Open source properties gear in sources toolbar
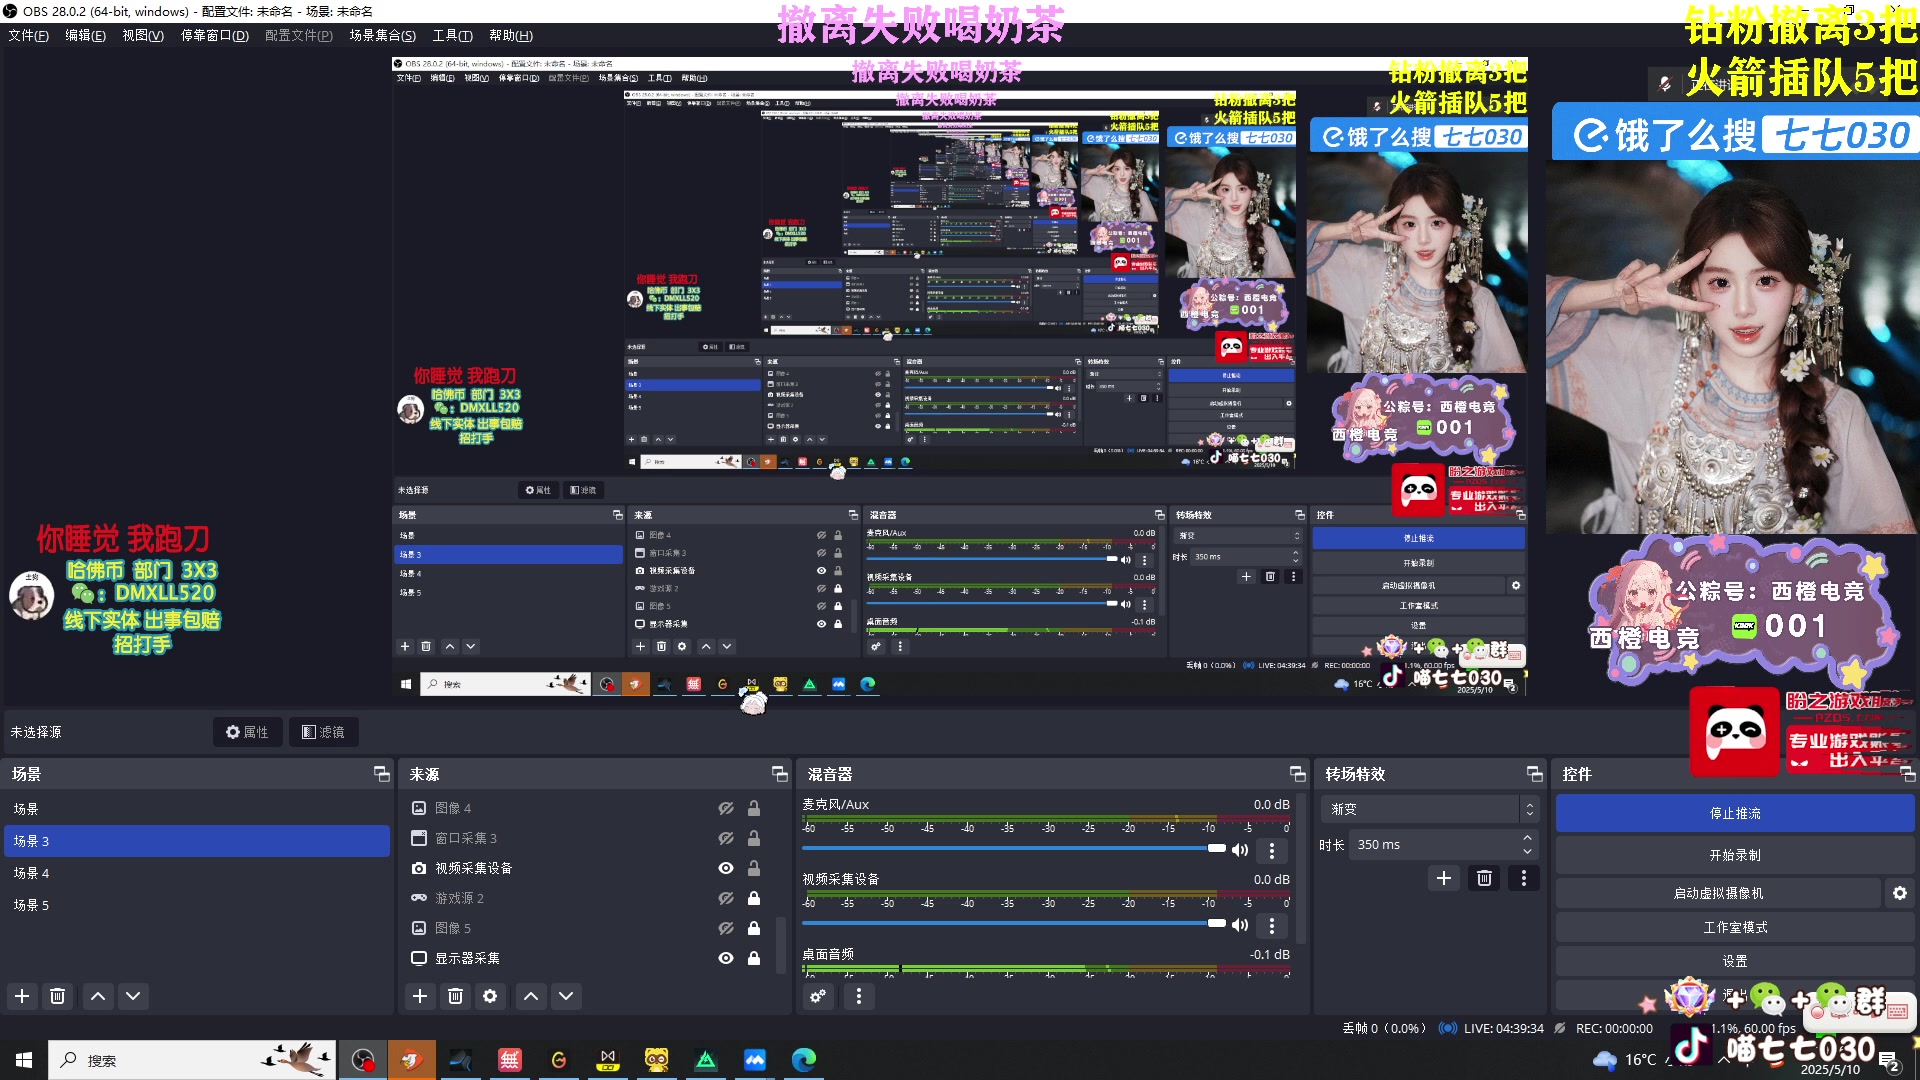Viewport: 1920px width, 1080px height. tap(490, 996)
